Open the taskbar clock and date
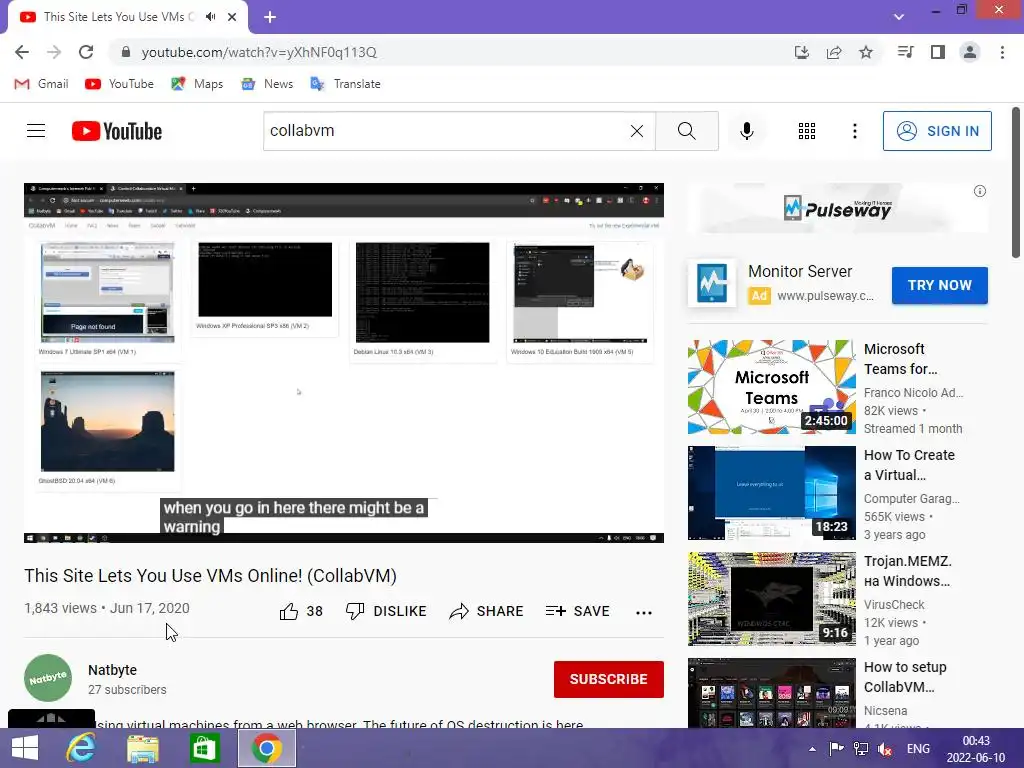 (976, 749)
